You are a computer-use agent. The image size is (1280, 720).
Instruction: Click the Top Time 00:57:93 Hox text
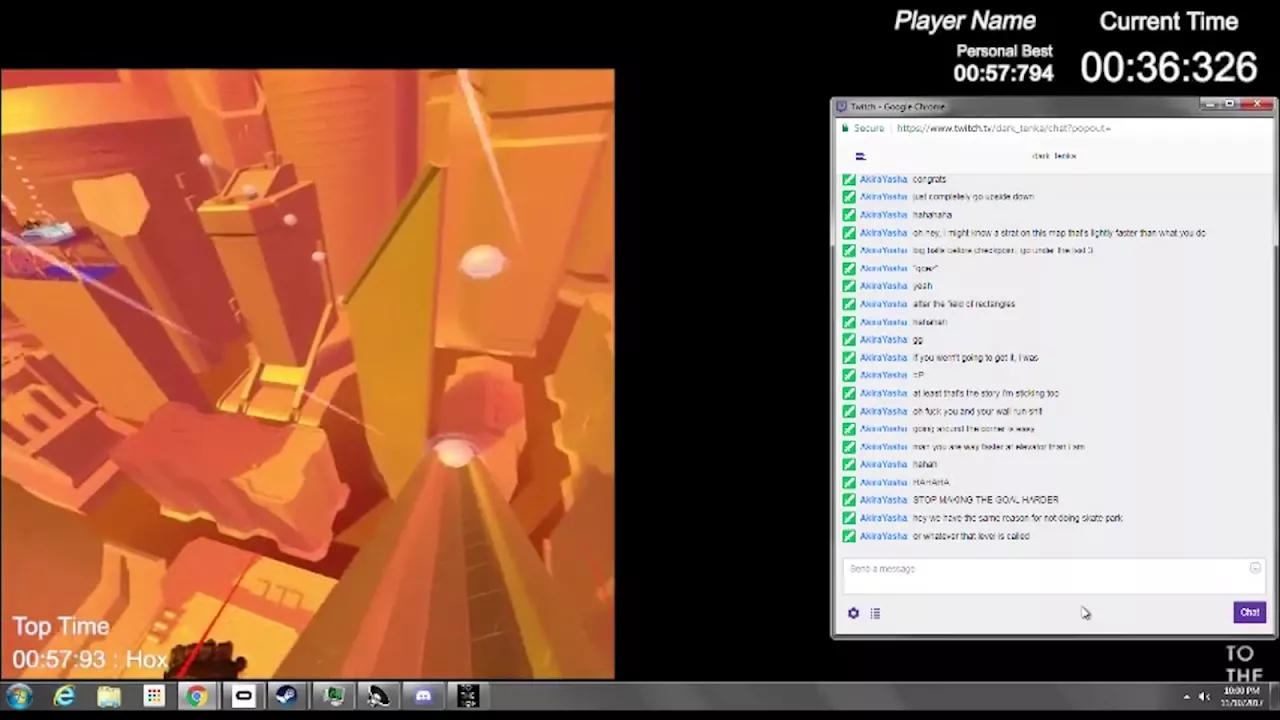pyautogui.click(x=90, y=643)
